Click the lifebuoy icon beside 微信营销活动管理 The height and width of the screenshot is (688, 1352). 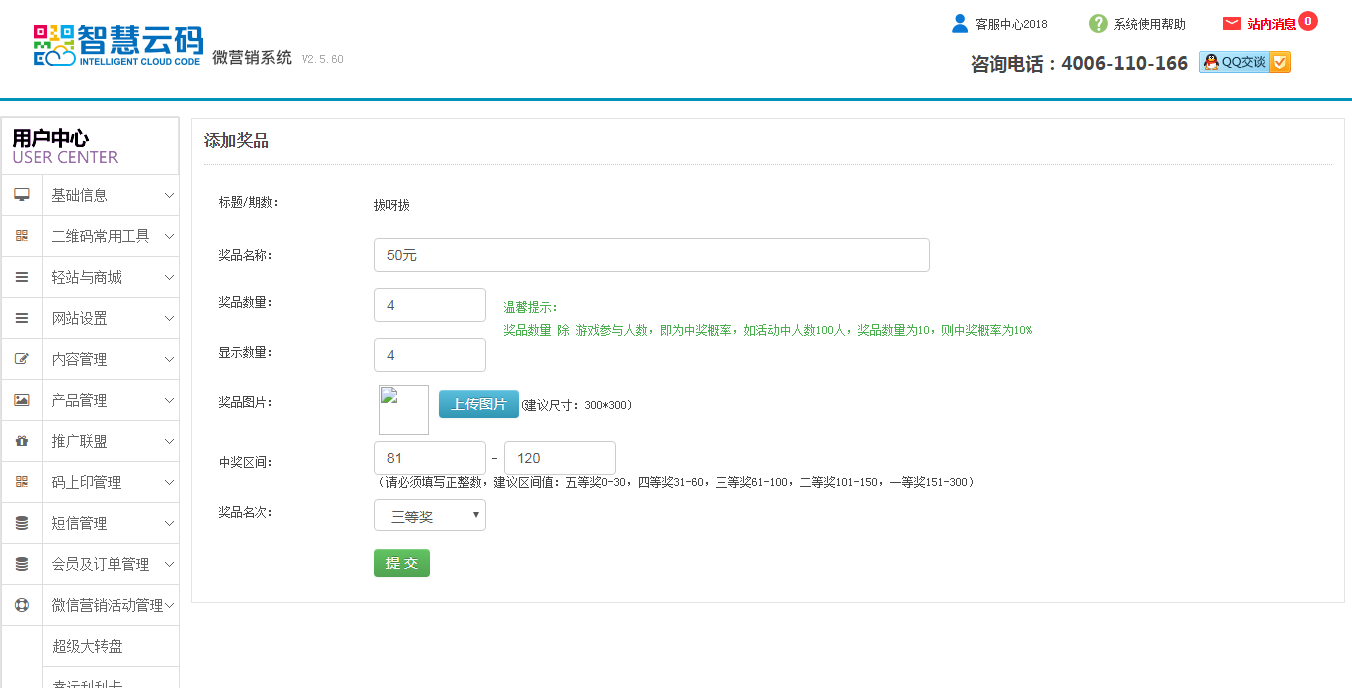coord(22,605)
